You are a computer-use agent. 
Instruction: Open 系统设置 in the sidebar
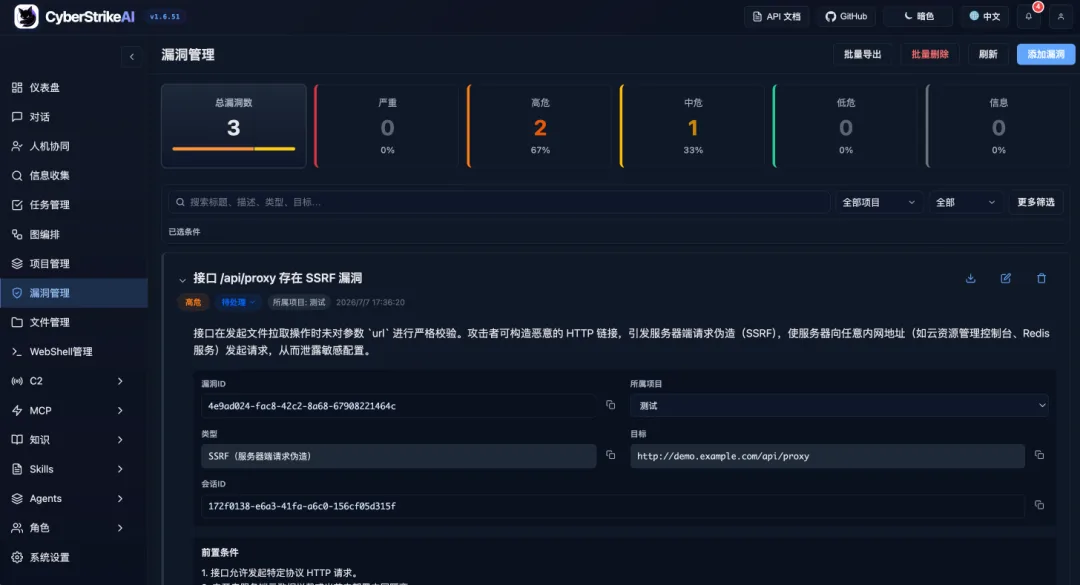[x=74, y=557]
